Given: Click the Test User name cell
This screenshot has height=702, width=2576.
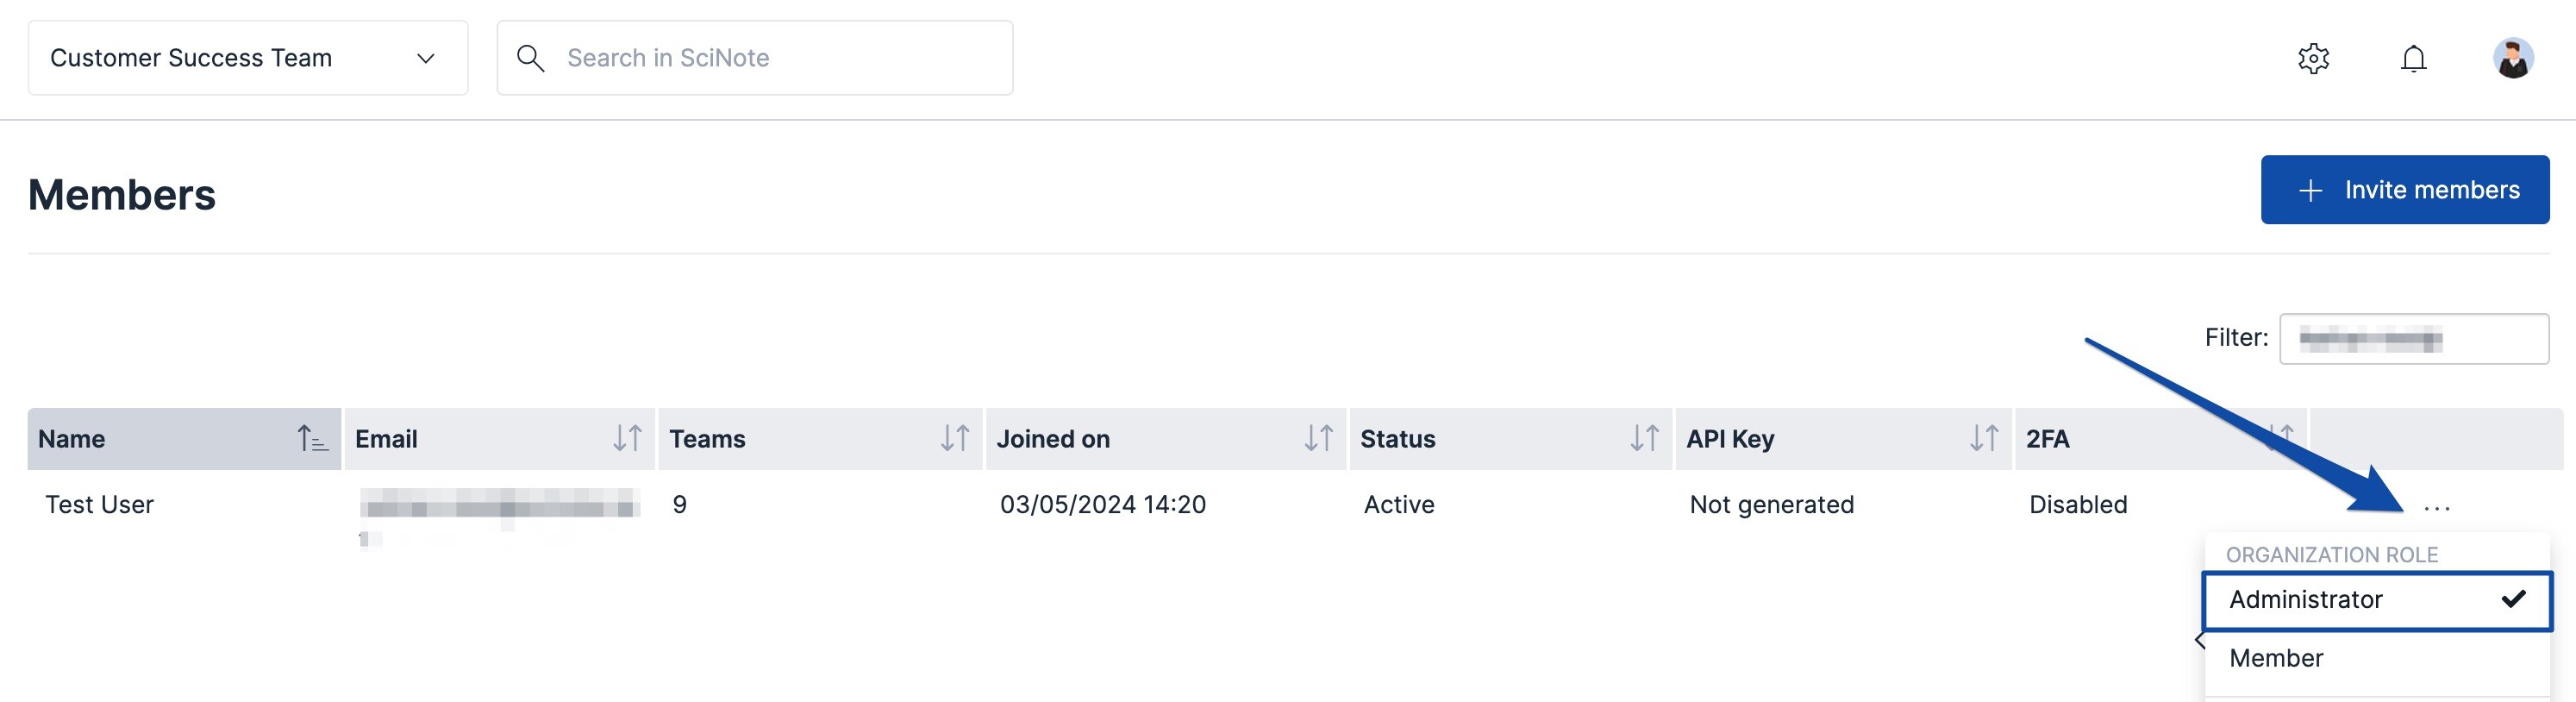Looking at the screenshot, I should tap(100, 505).
